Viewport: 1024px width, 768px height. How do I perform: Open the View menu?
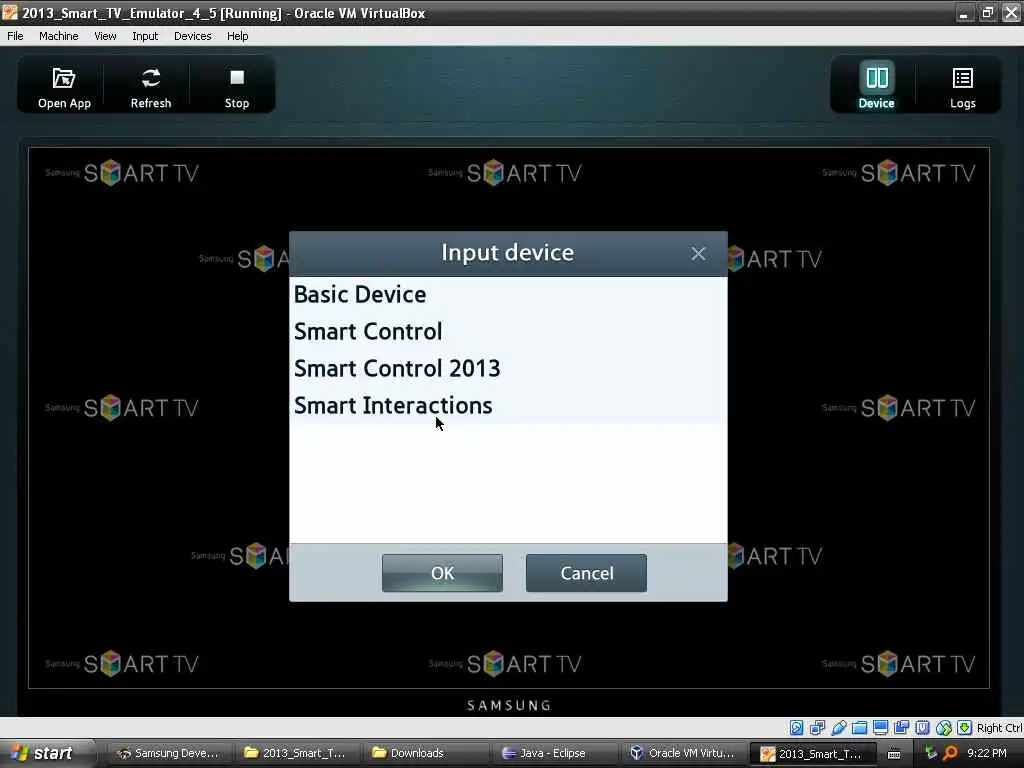[x=105, y=36]
